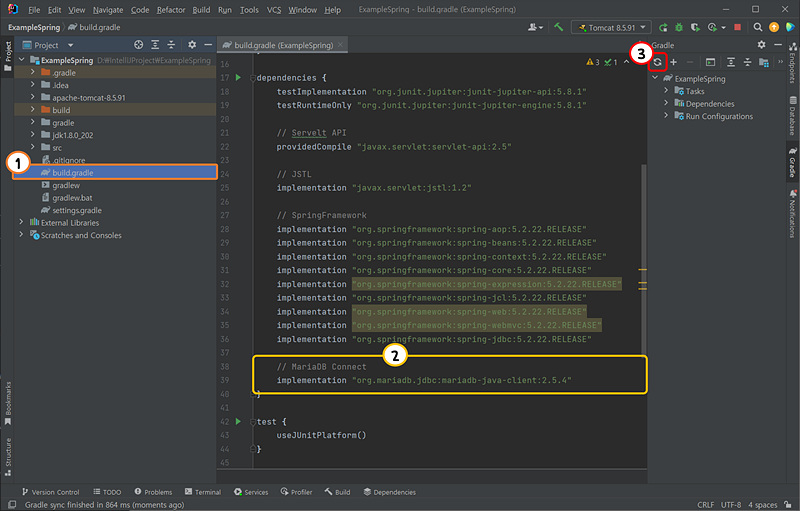This screenshot has height=511, width=800.
Task: Open Project panel options gear
Action: [x=192, y=45]
